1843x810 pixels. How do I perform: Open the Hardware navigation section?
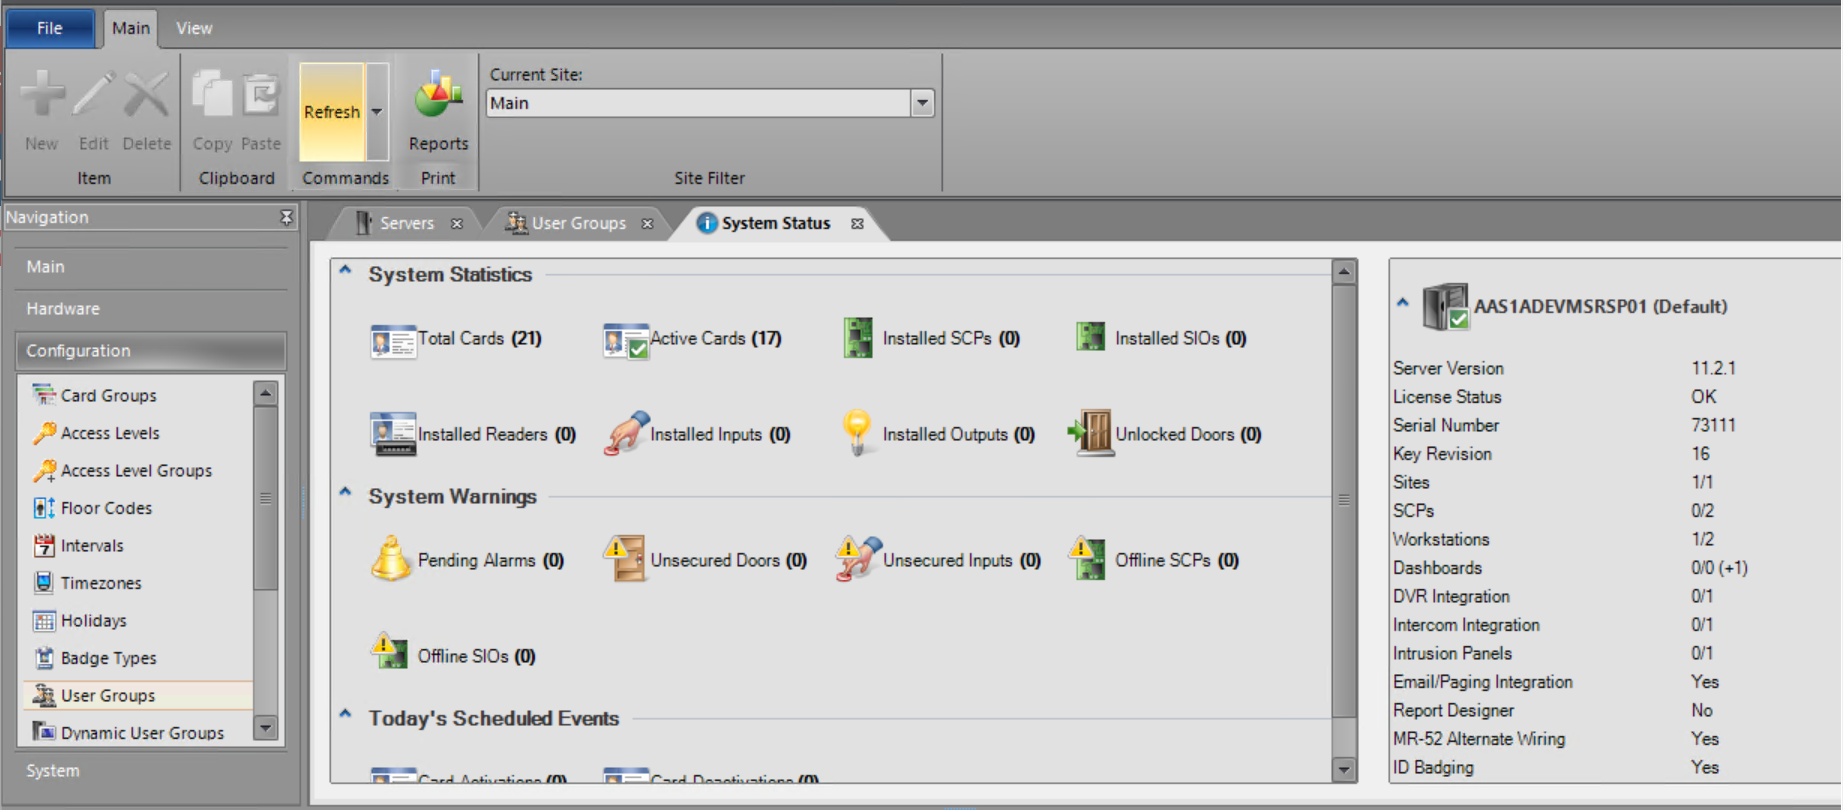tap(63, 309)
